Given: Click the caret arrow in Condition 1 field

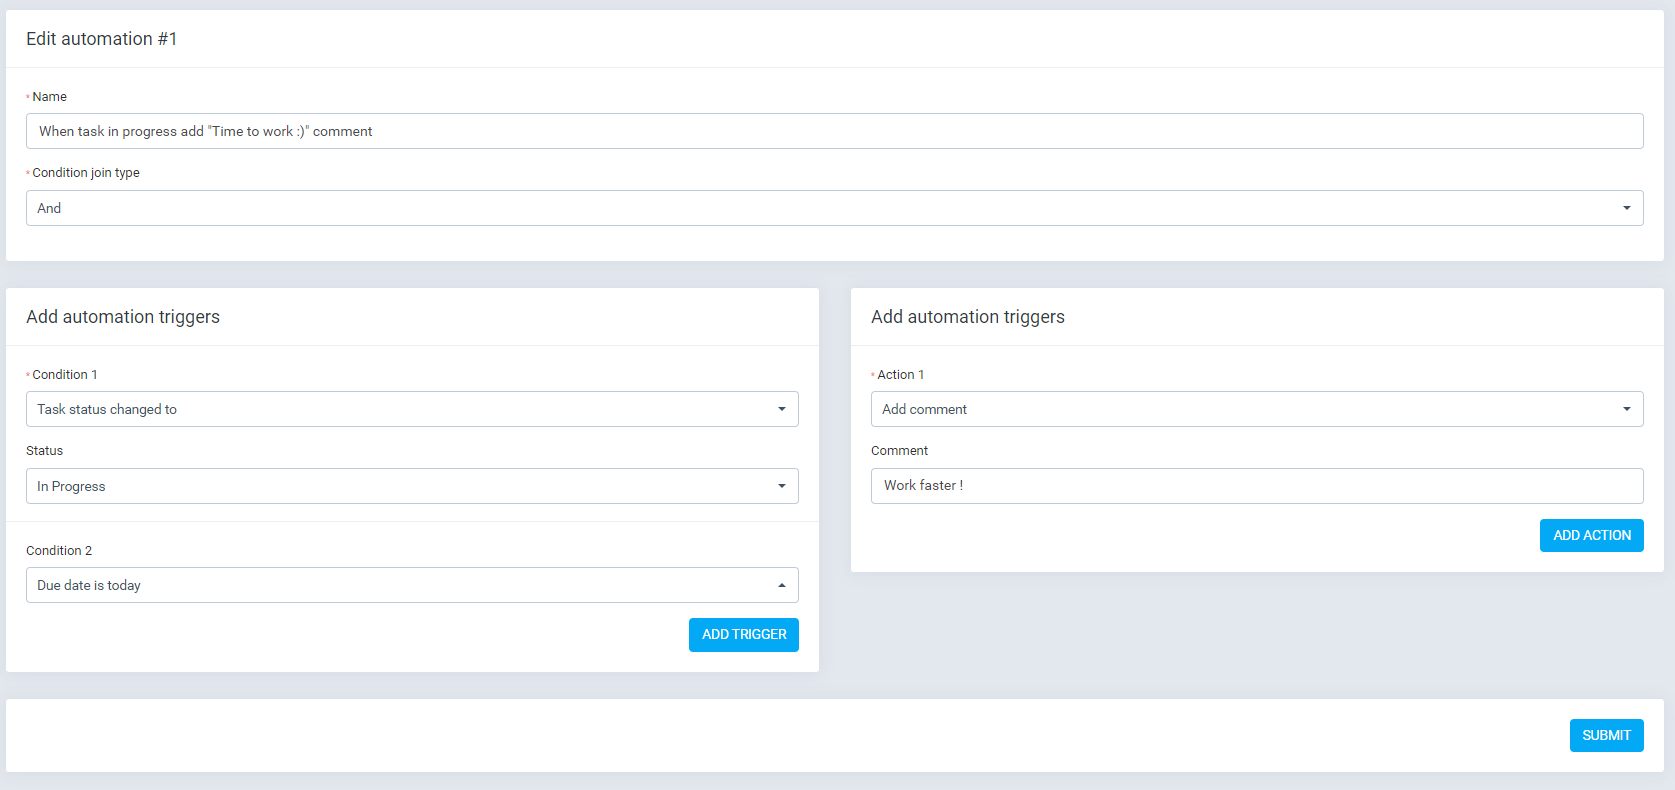Looking at the screenshot, I should pos(781,409).
